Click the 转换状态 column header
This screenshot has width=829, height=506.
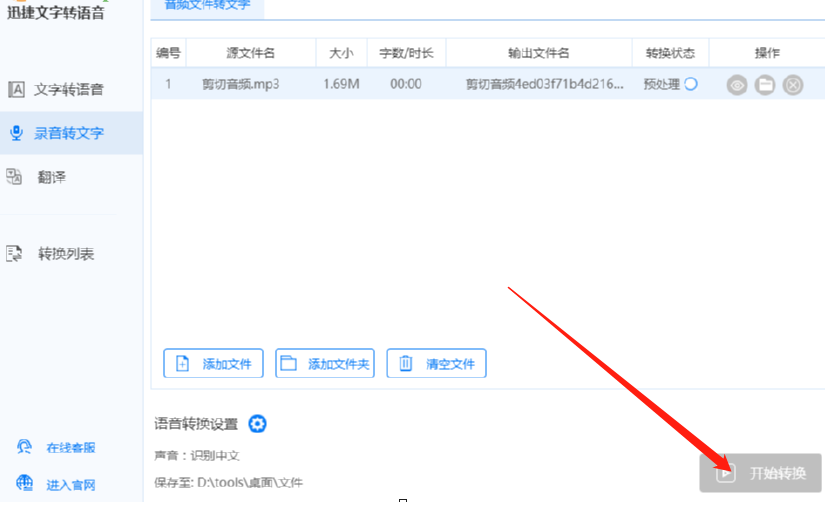click(670, 53)
